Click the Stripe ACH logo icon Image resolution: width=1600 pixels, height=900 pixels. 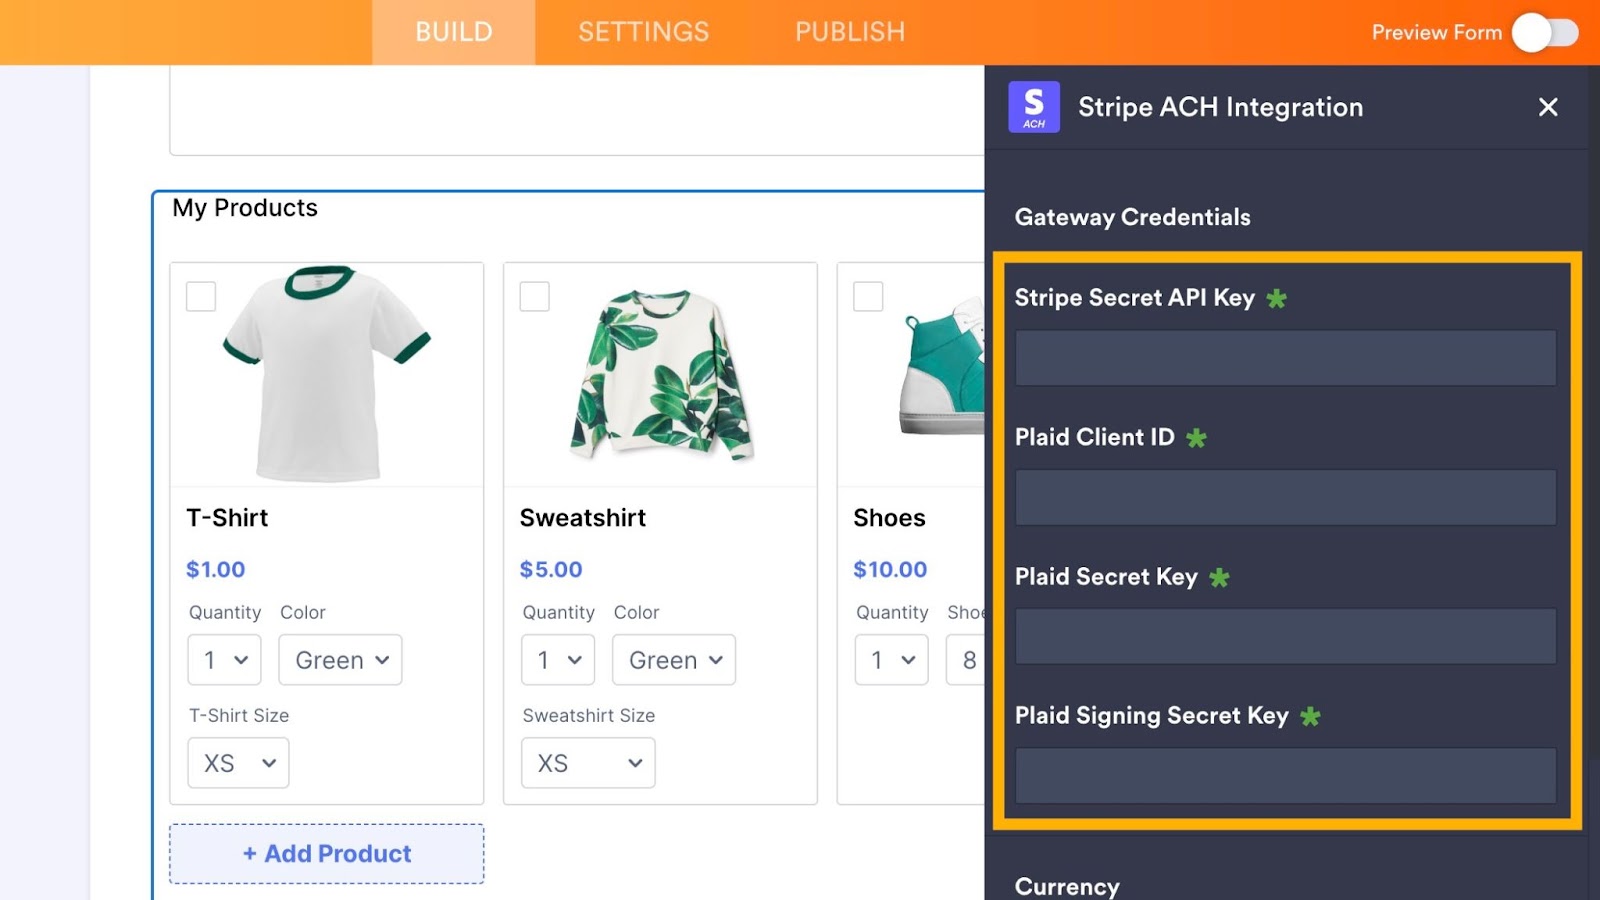pos(1034,107)
